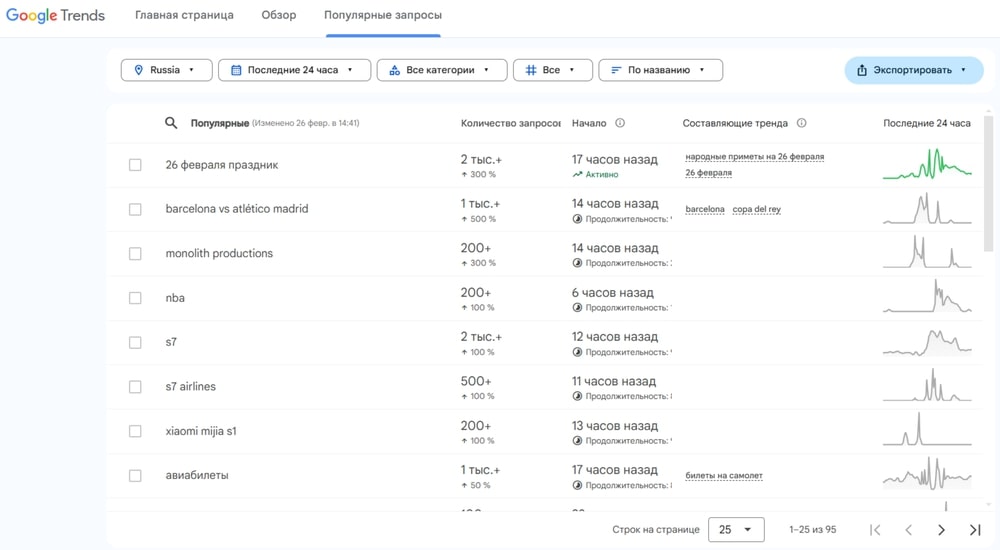1000x550 pixels.
Task: Click the 1–25 из 95 pagination text
Action: [812, 530]
